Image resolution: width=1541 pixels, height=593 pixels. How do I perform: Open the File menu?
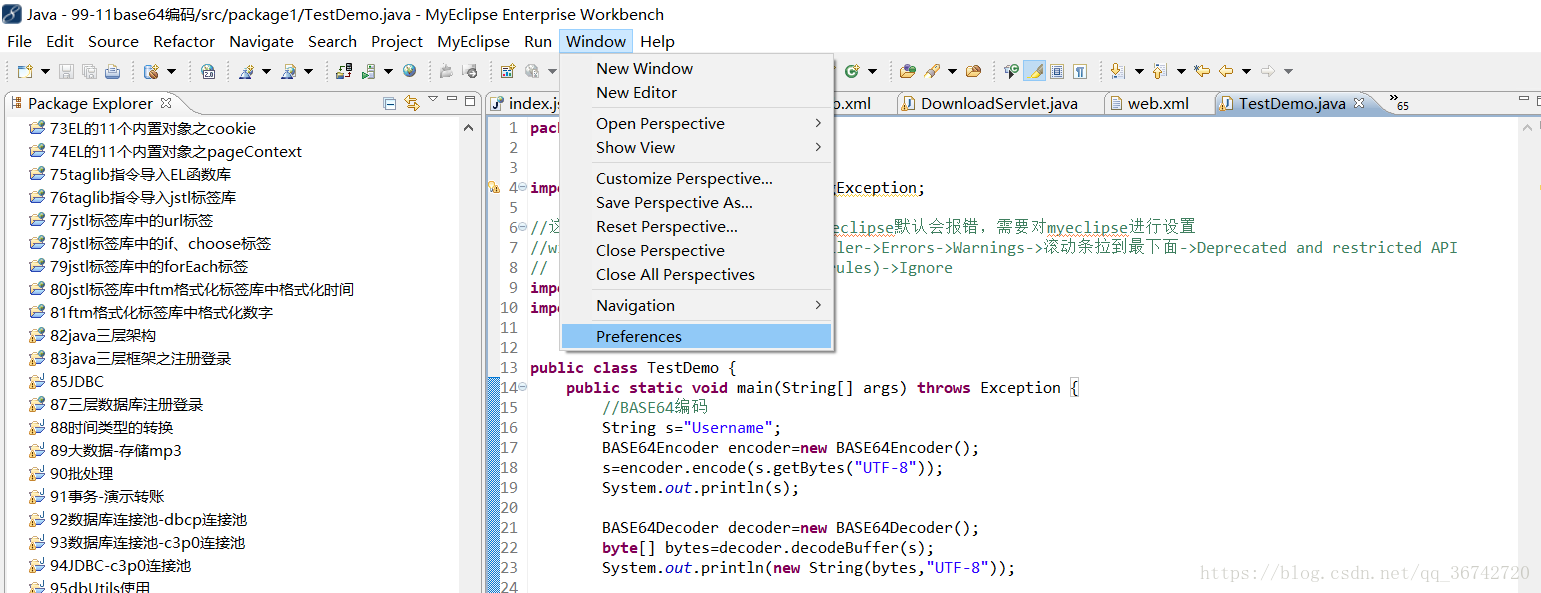click(x=19, y=41)
